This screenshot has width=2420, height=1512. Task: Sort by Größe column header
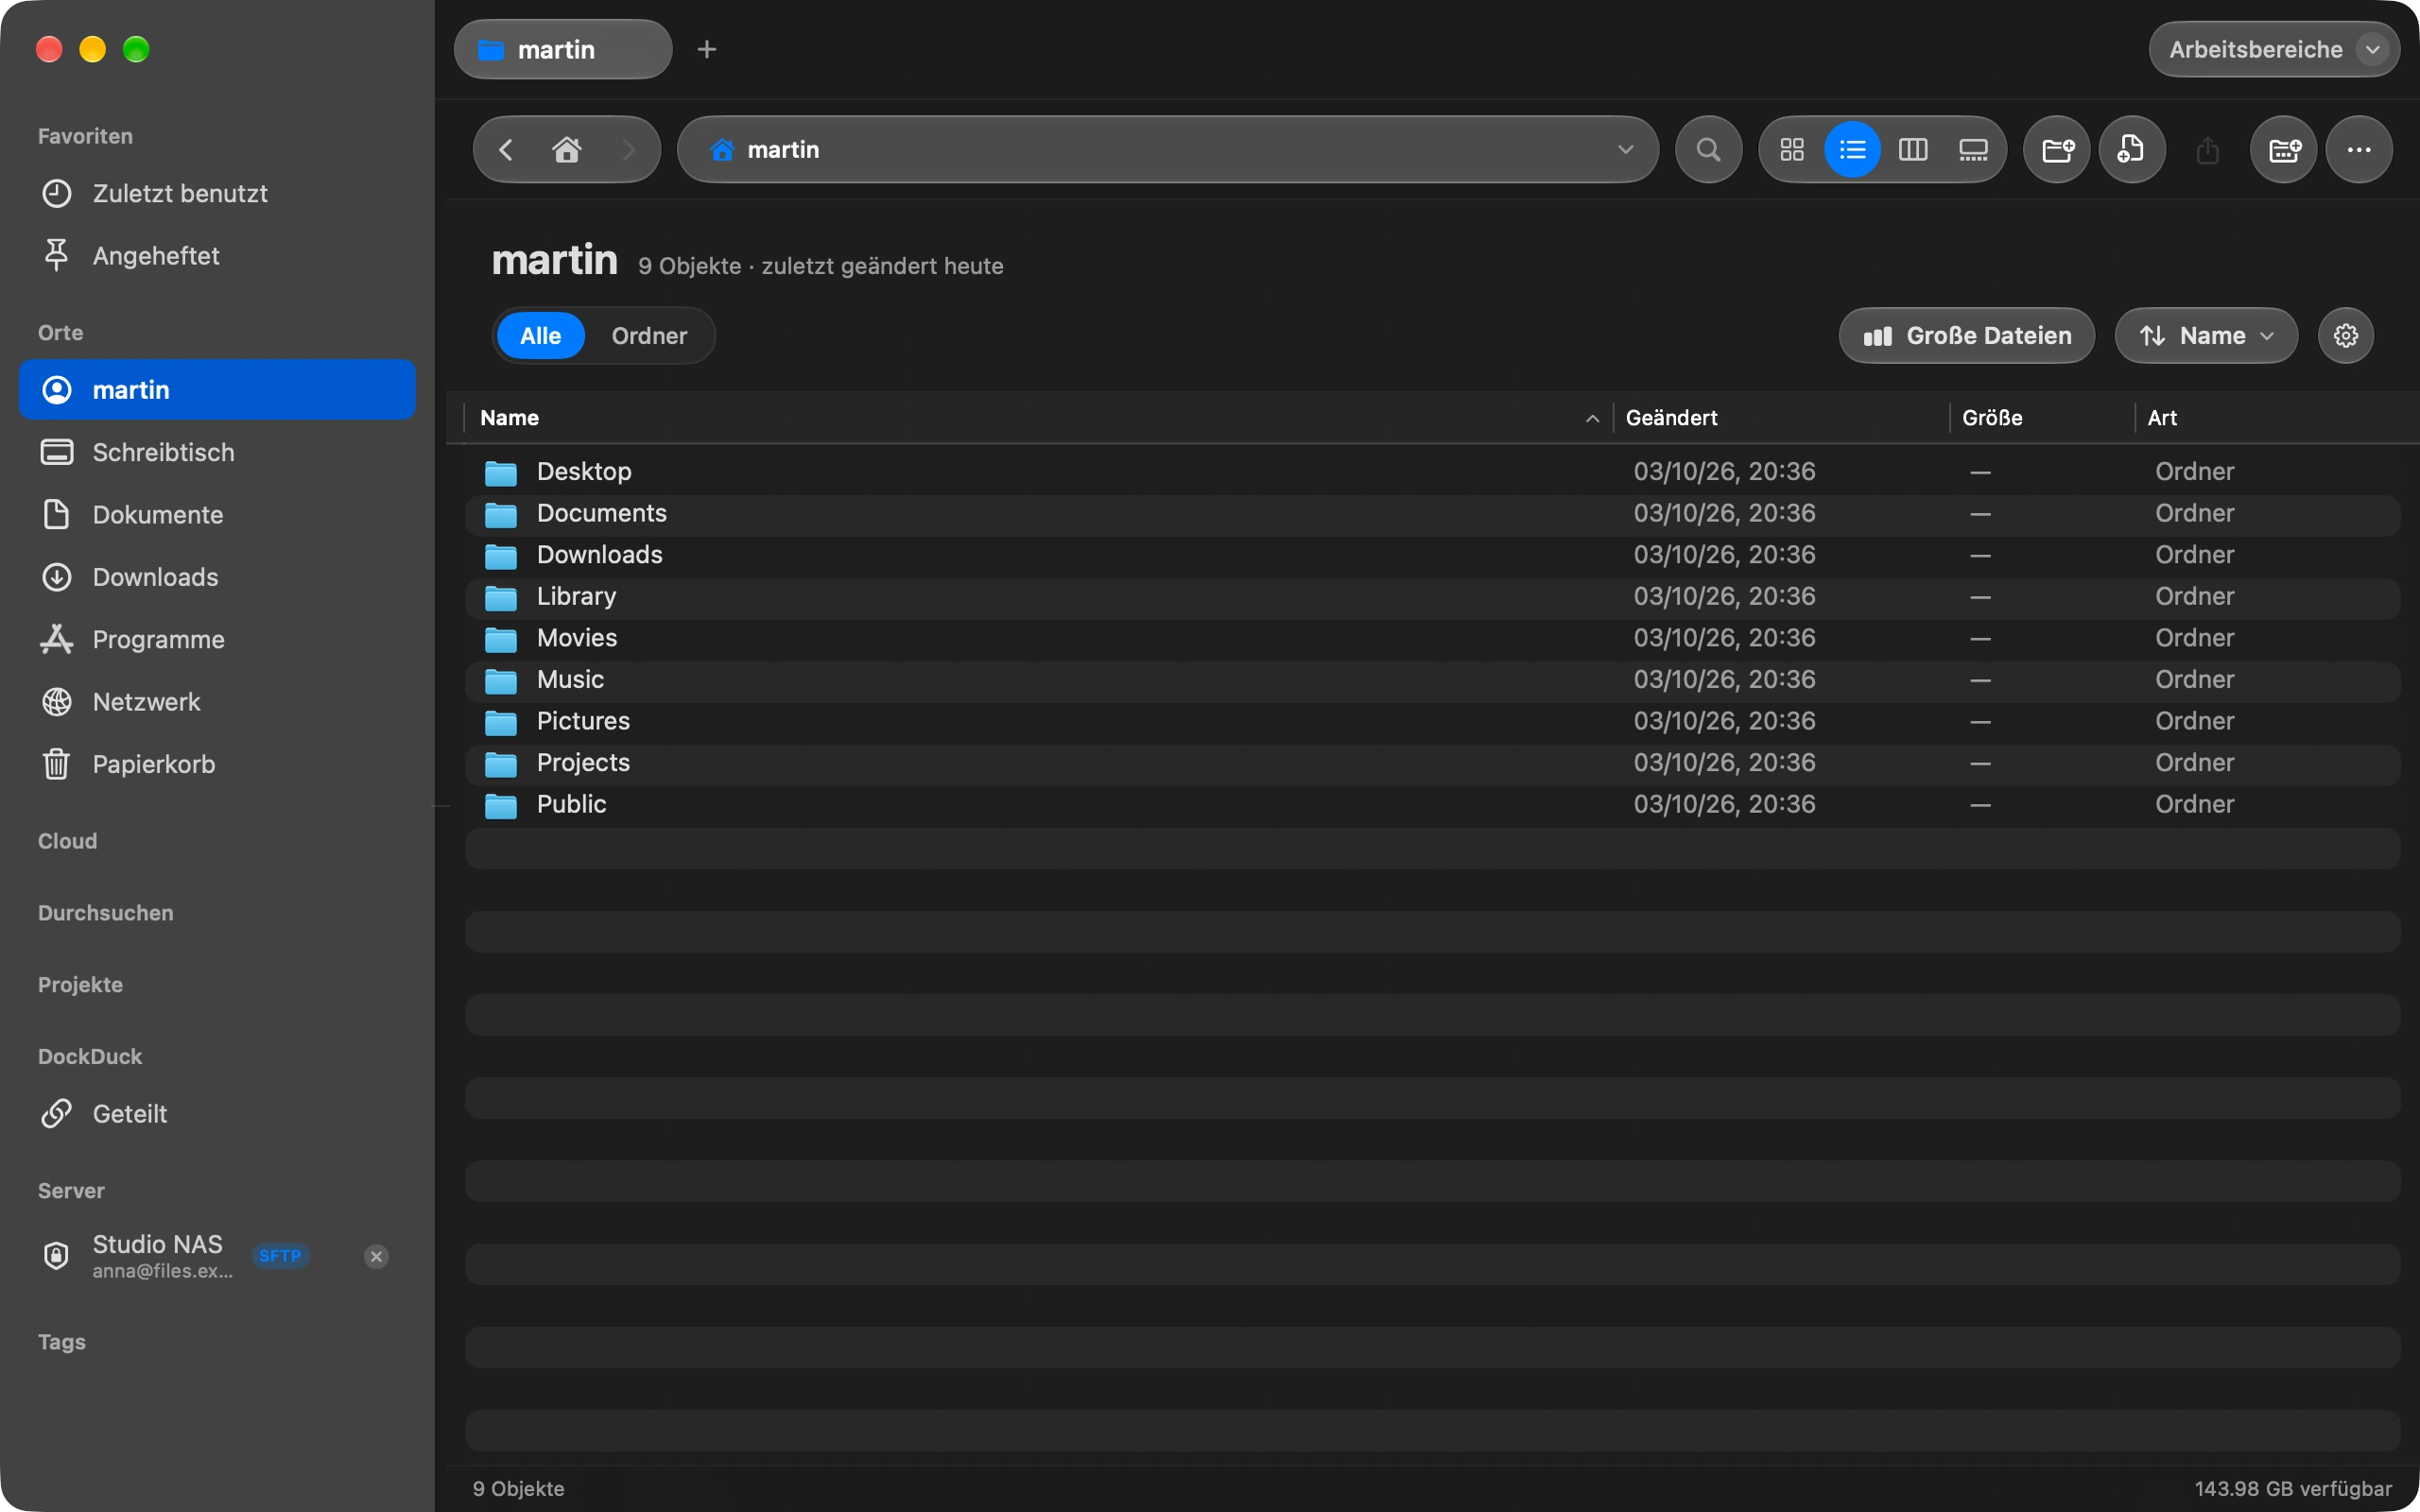[2041, 418]
